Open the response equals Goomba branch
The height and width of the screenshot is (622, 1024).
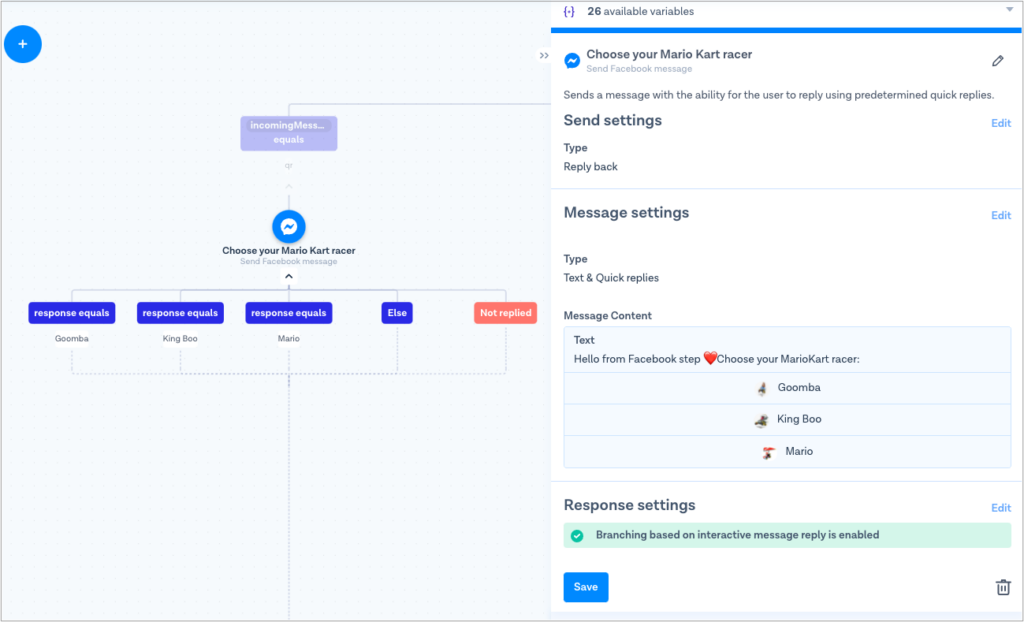[71, 312]
